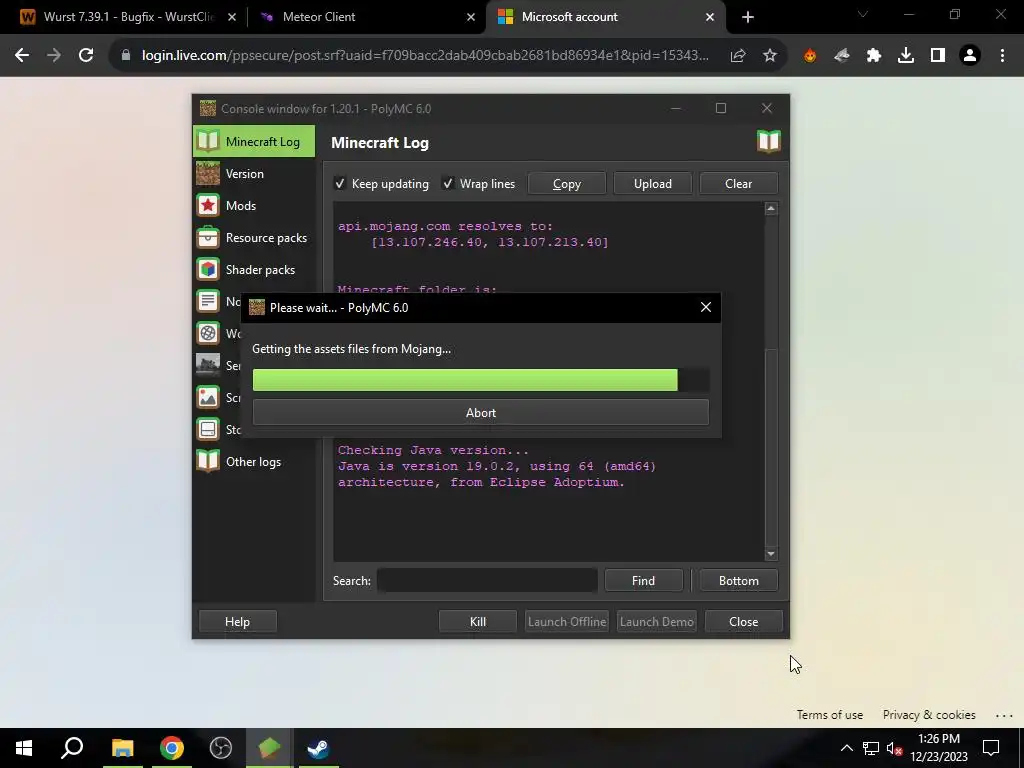1024x768 pixels.
Task: Click the Copy log button
Action: [x=567, y=184]
